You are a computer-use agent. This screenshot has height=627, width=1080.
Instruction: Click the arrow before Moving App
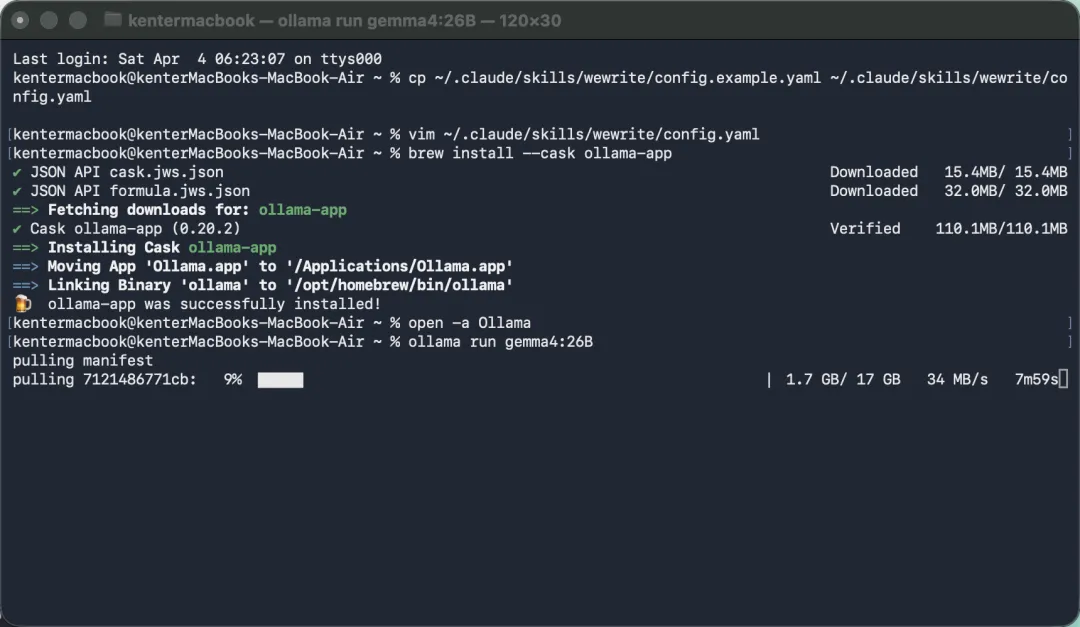25,267
